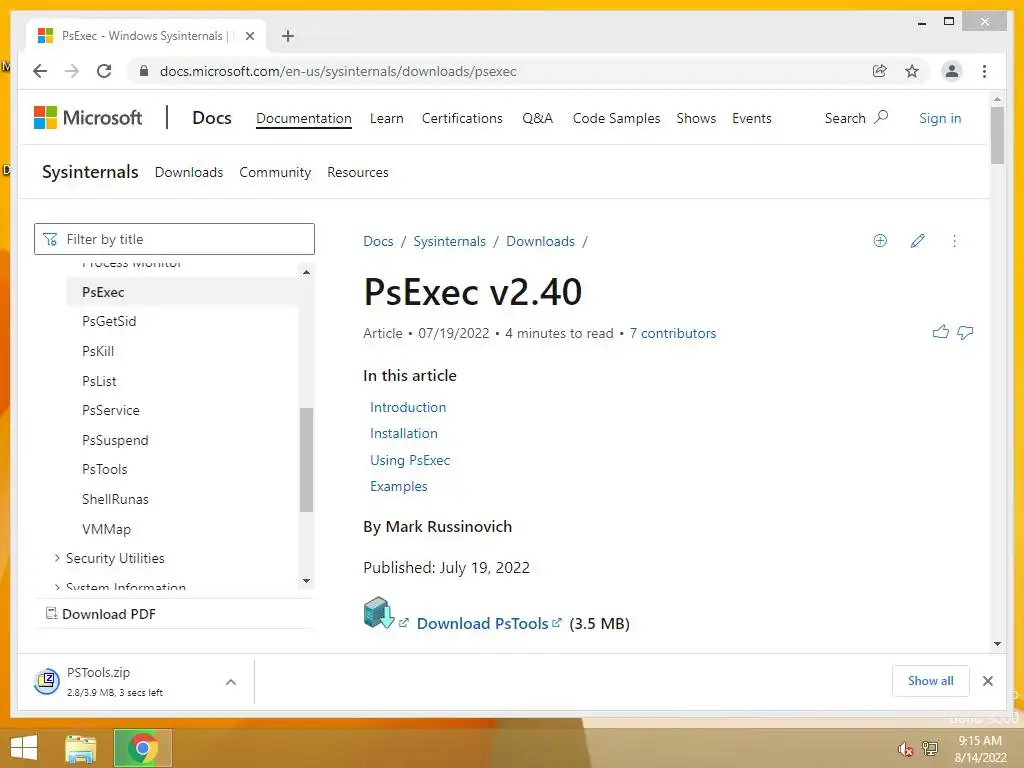Viewport: 1024px width, 768px height.
Task: Select PsGetSid in the sidebar
Action: [109, 321]
